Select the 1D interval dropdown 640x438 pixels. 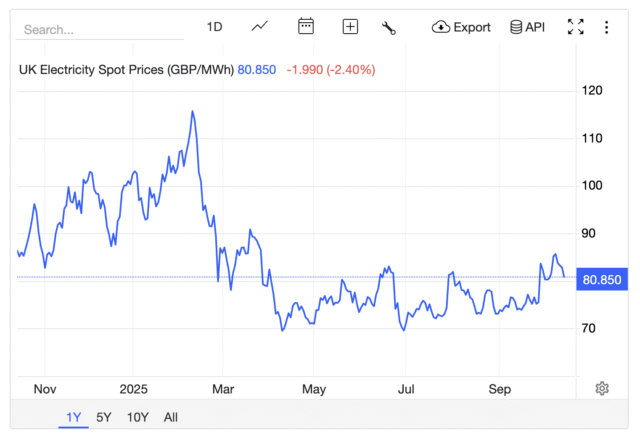click(214, 27)
